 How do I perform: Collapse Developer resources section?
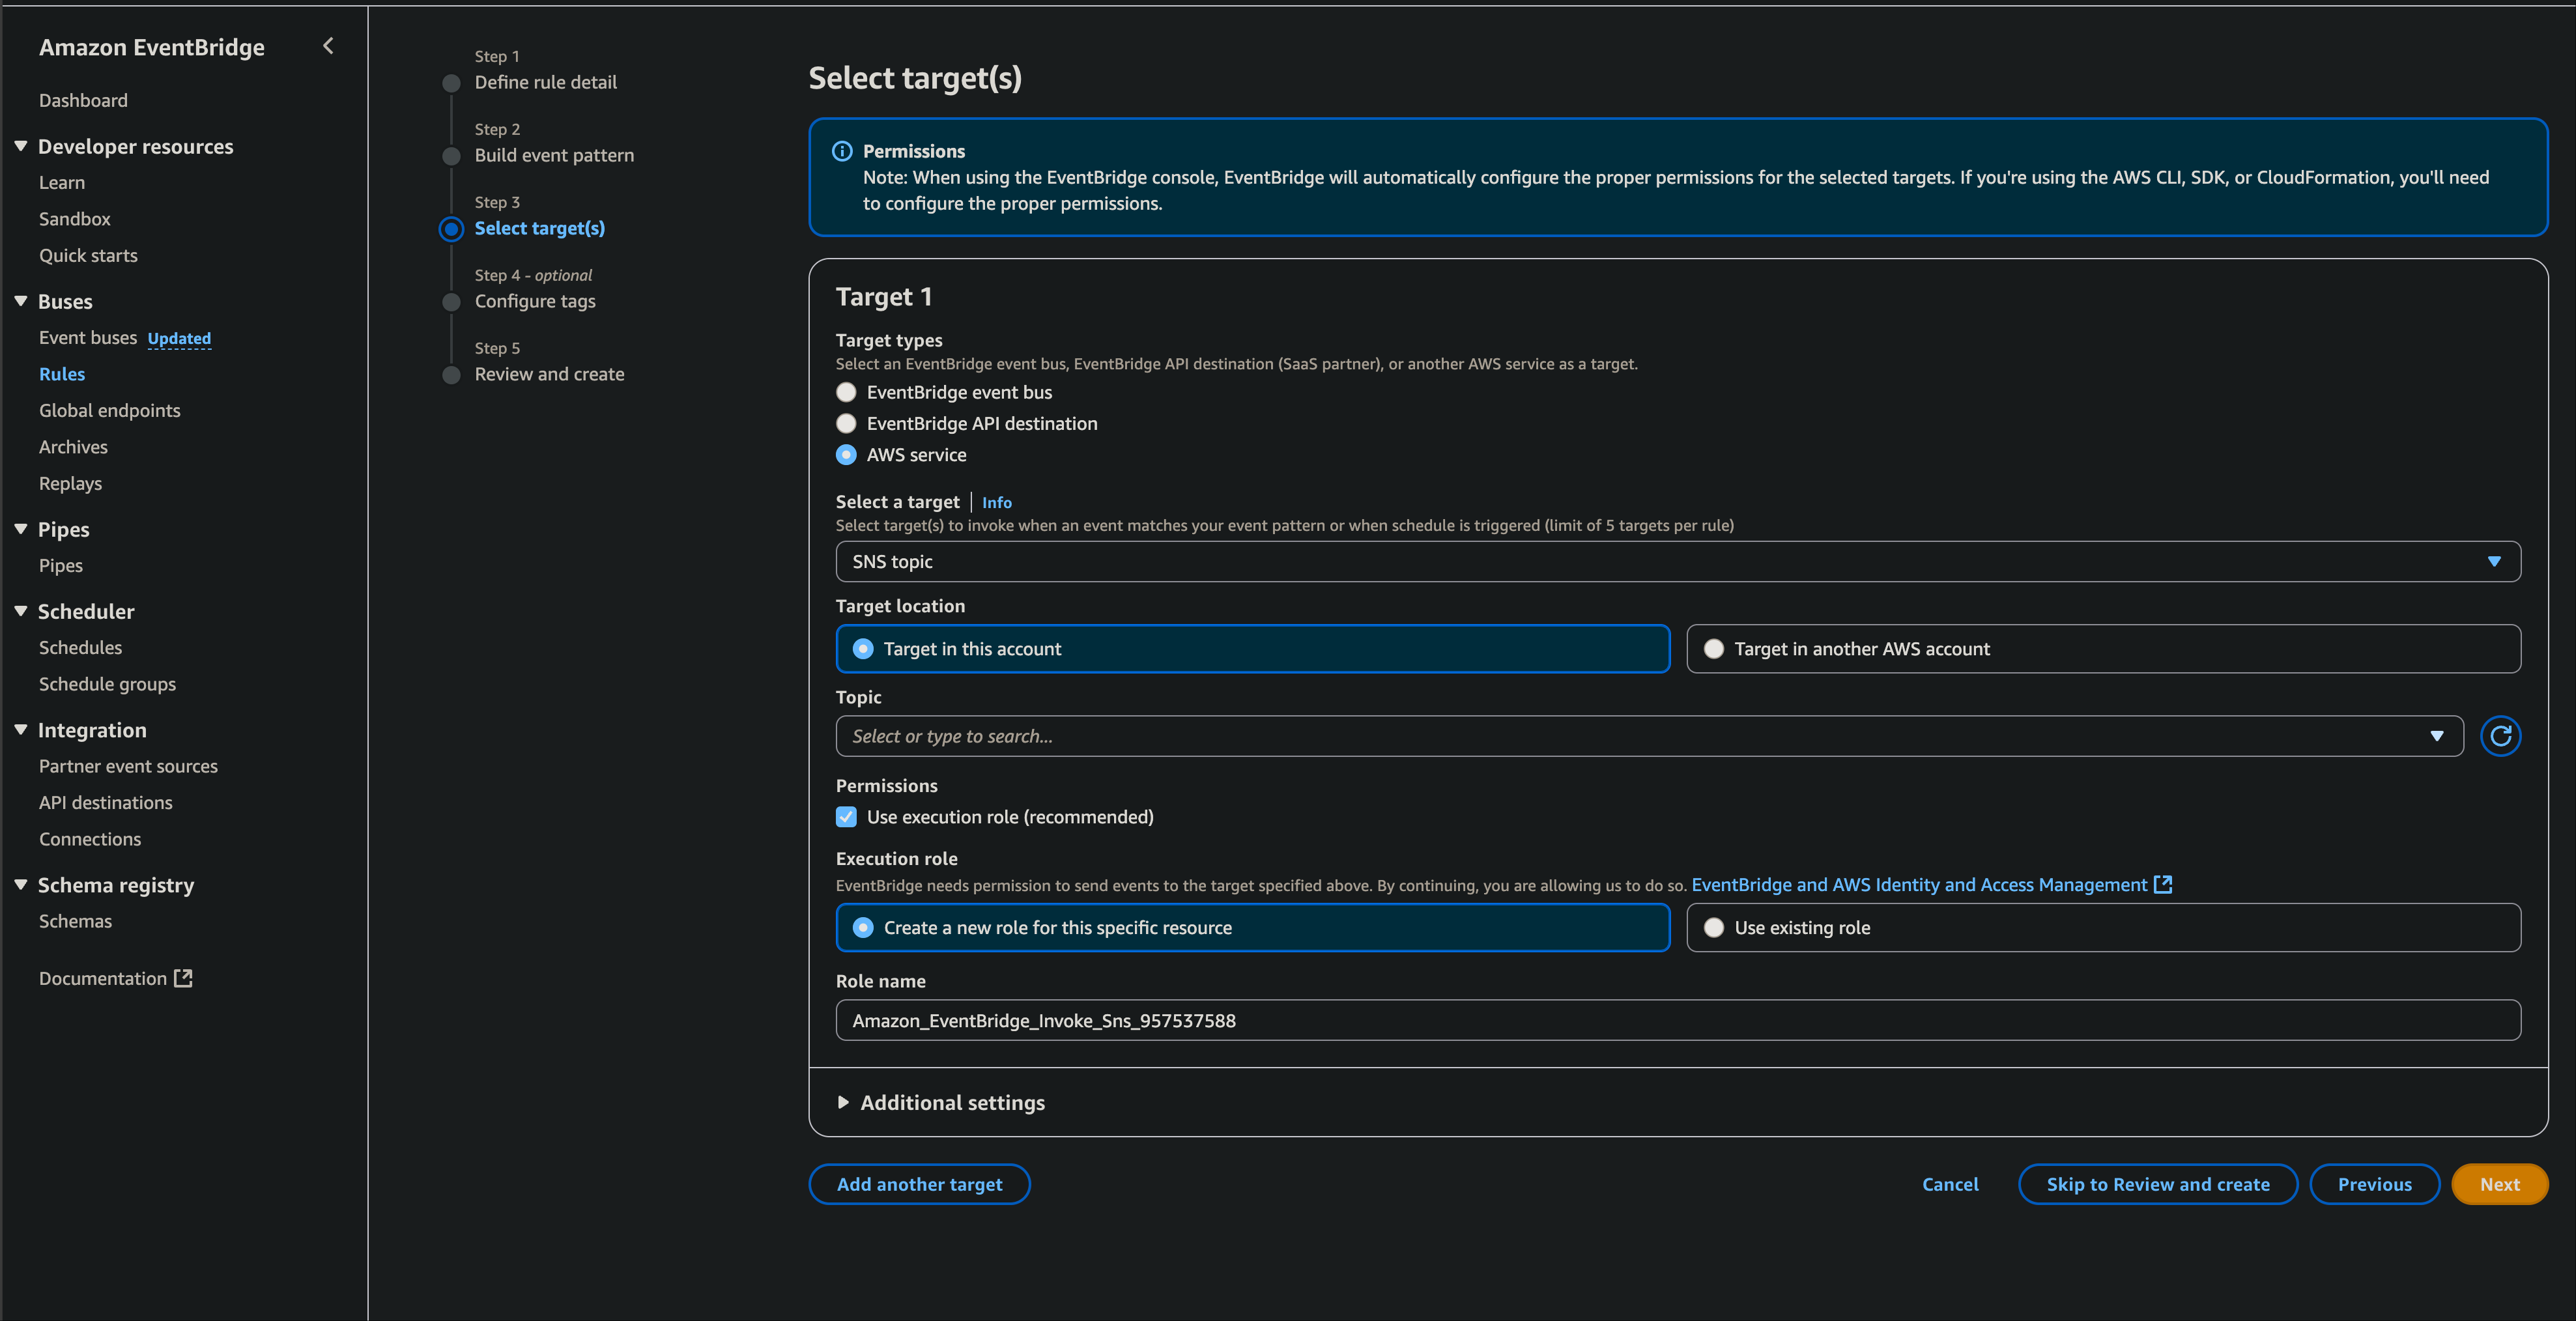pos(21,146)
